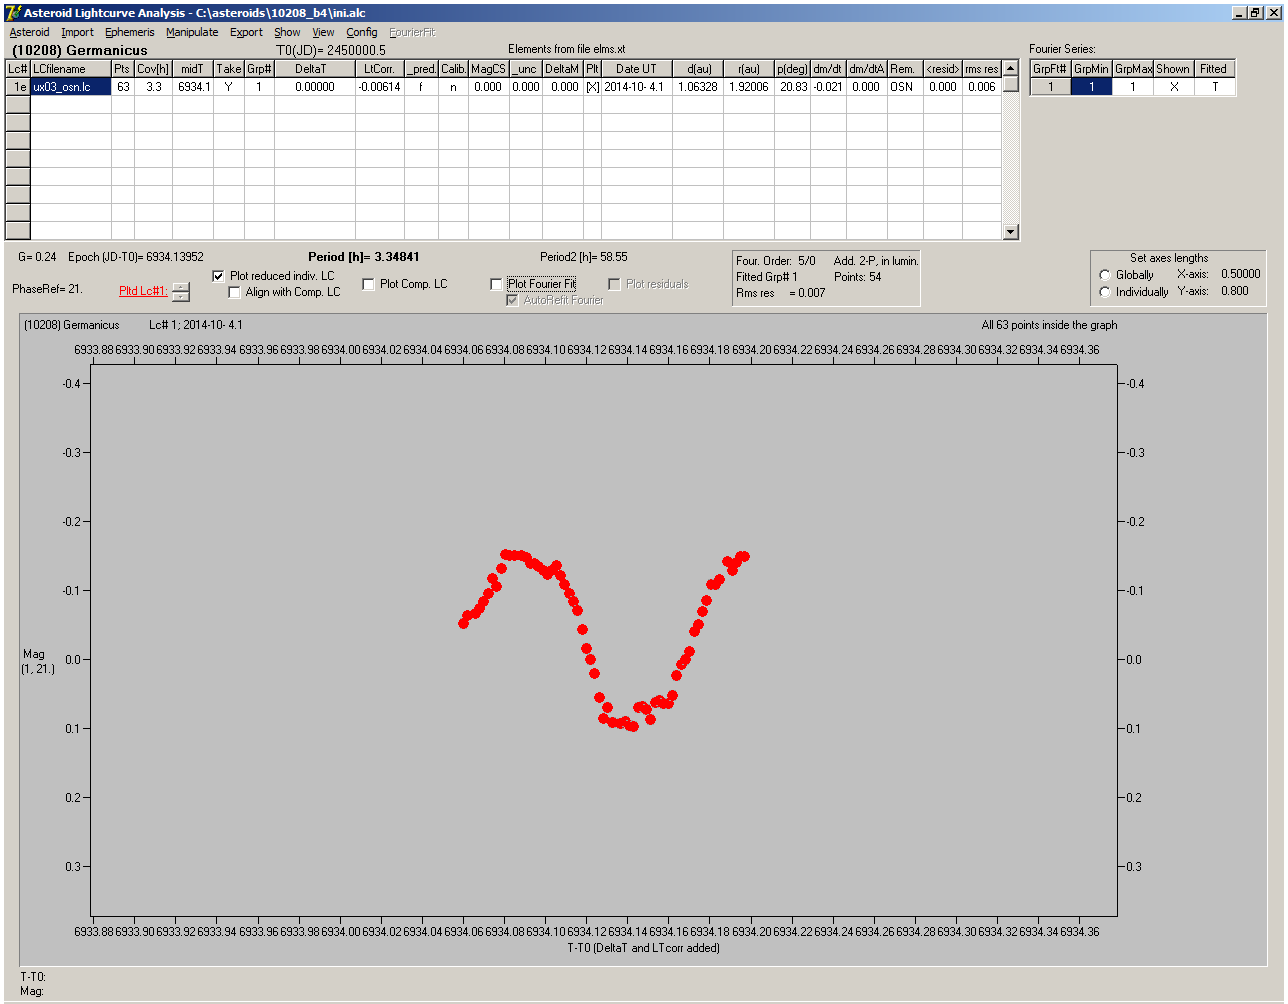The width and height of the screenshot is (1288, 1004).
Task: Click Rms res = 0.007 text
Action: (781, 293)
